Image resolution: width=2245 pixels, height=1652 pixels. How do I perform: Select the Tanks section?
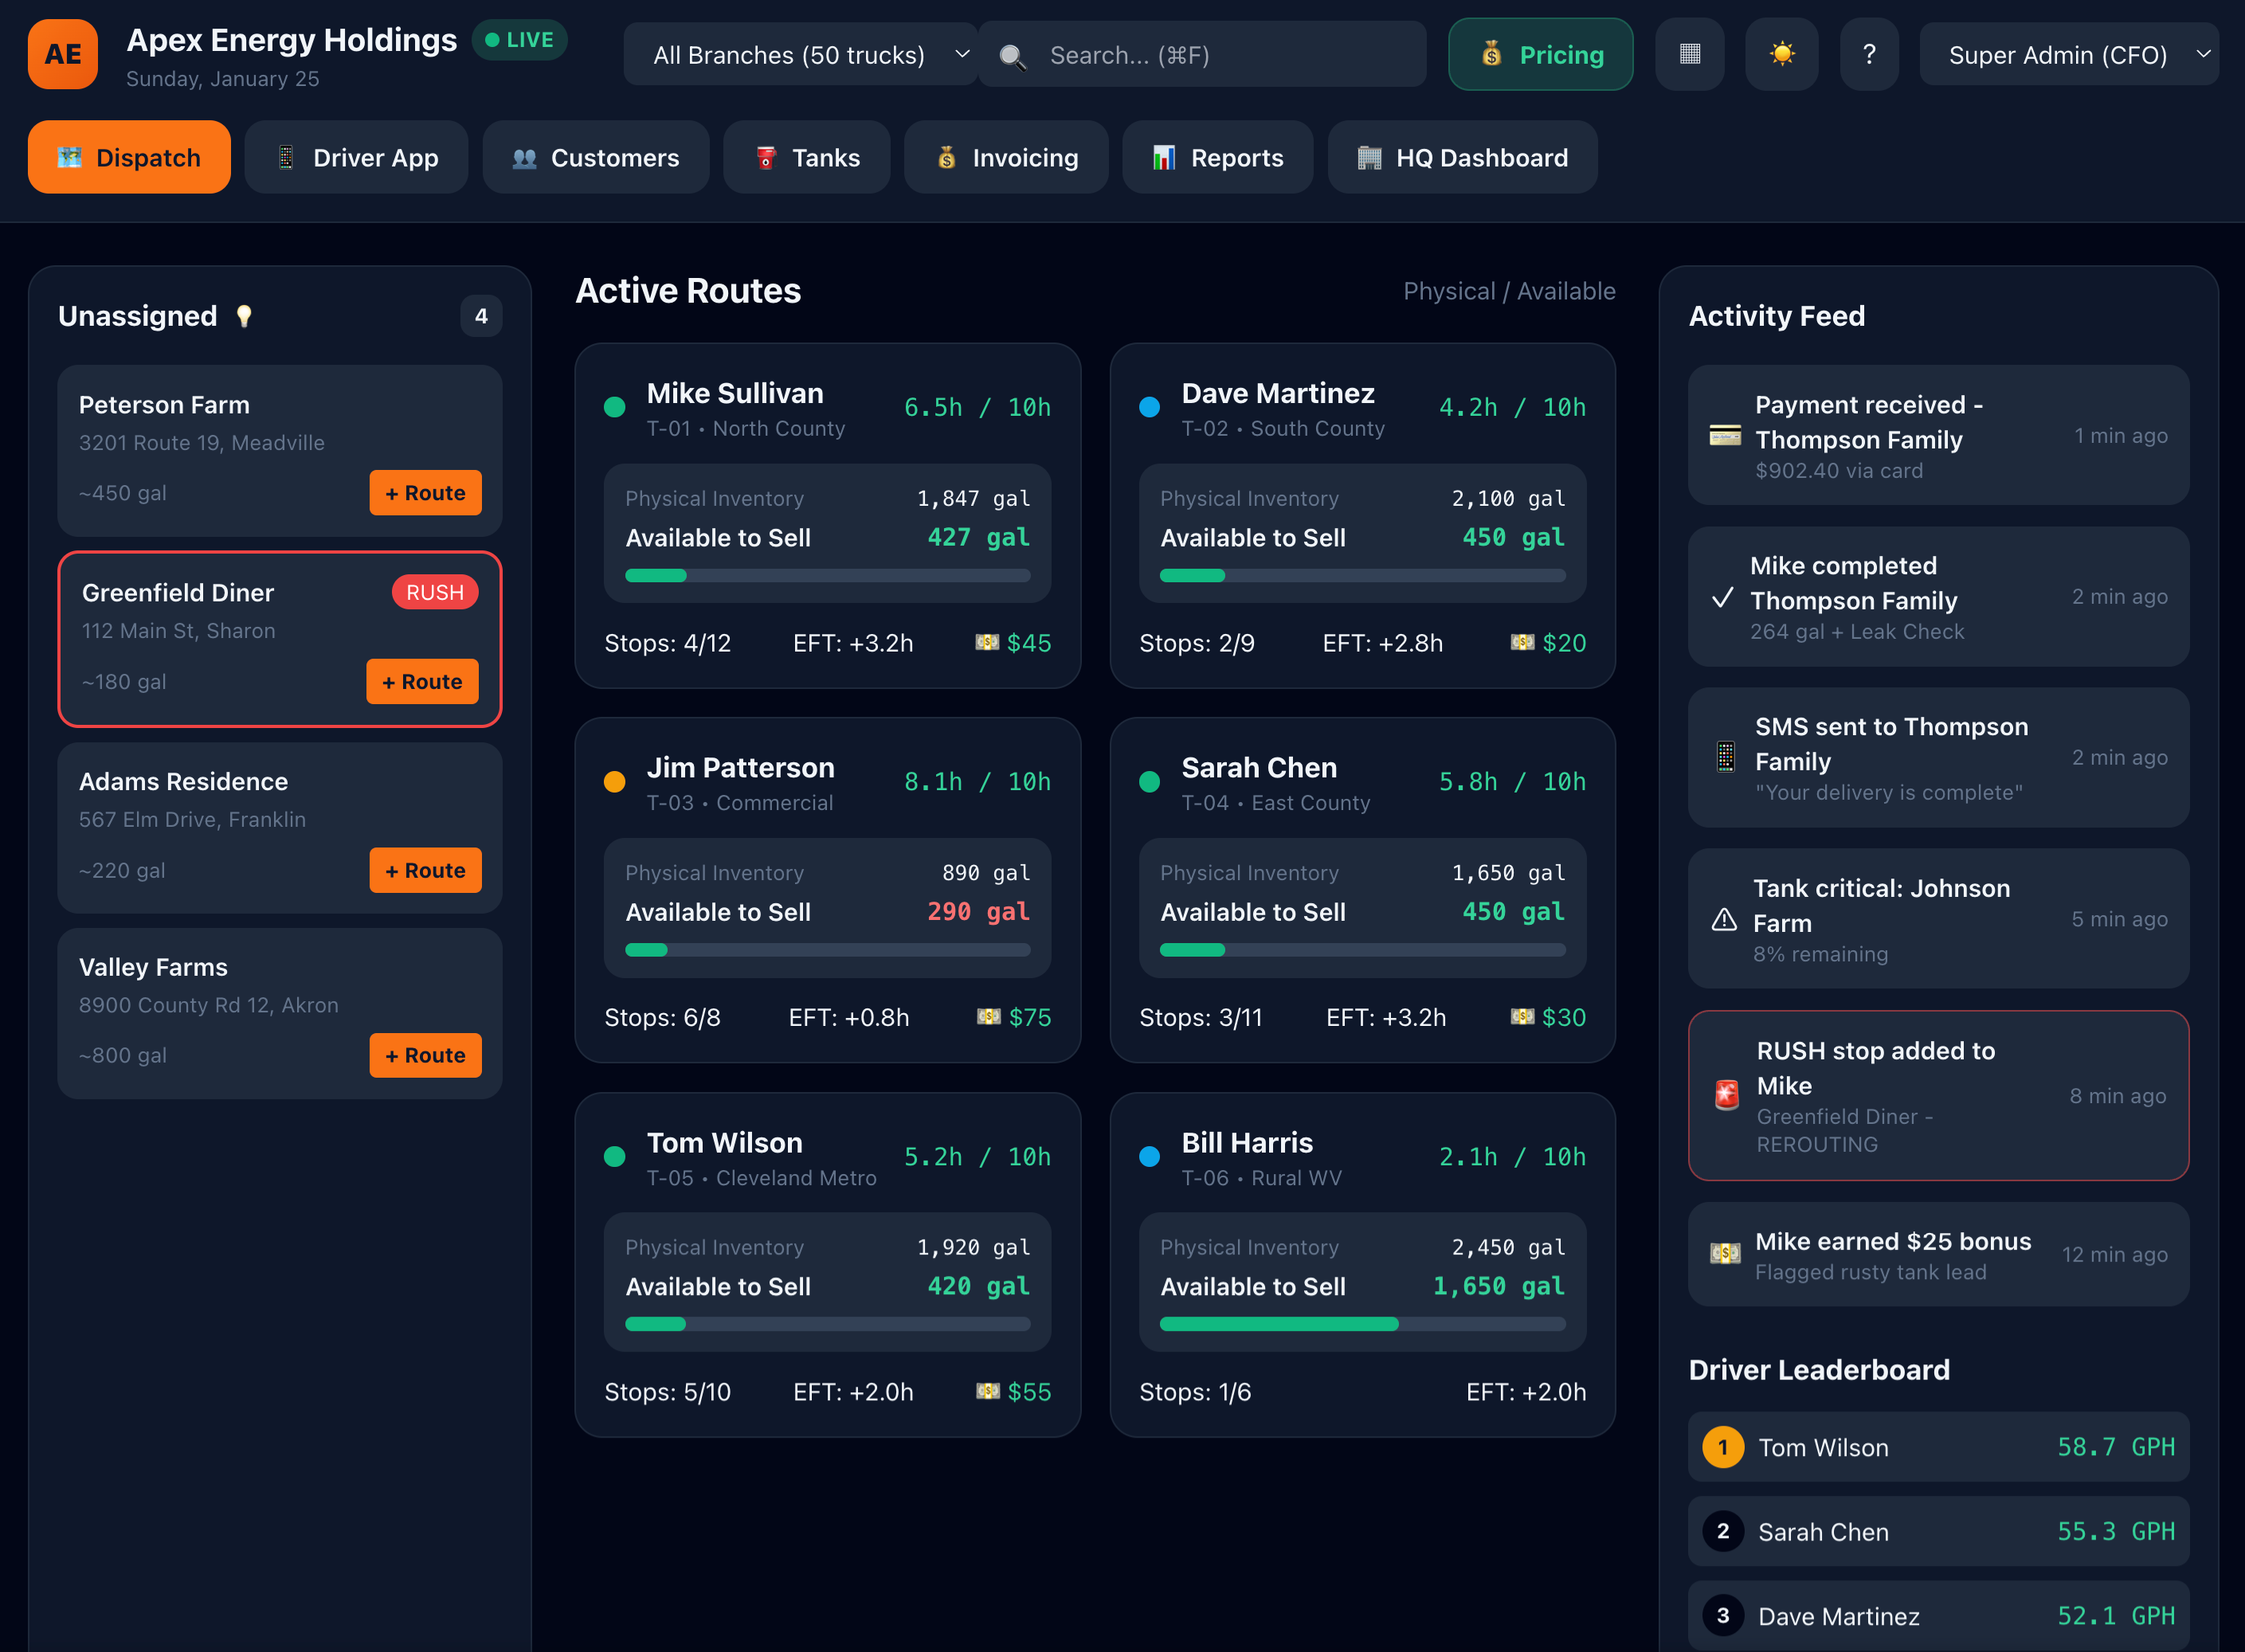[x=806, y=157]
